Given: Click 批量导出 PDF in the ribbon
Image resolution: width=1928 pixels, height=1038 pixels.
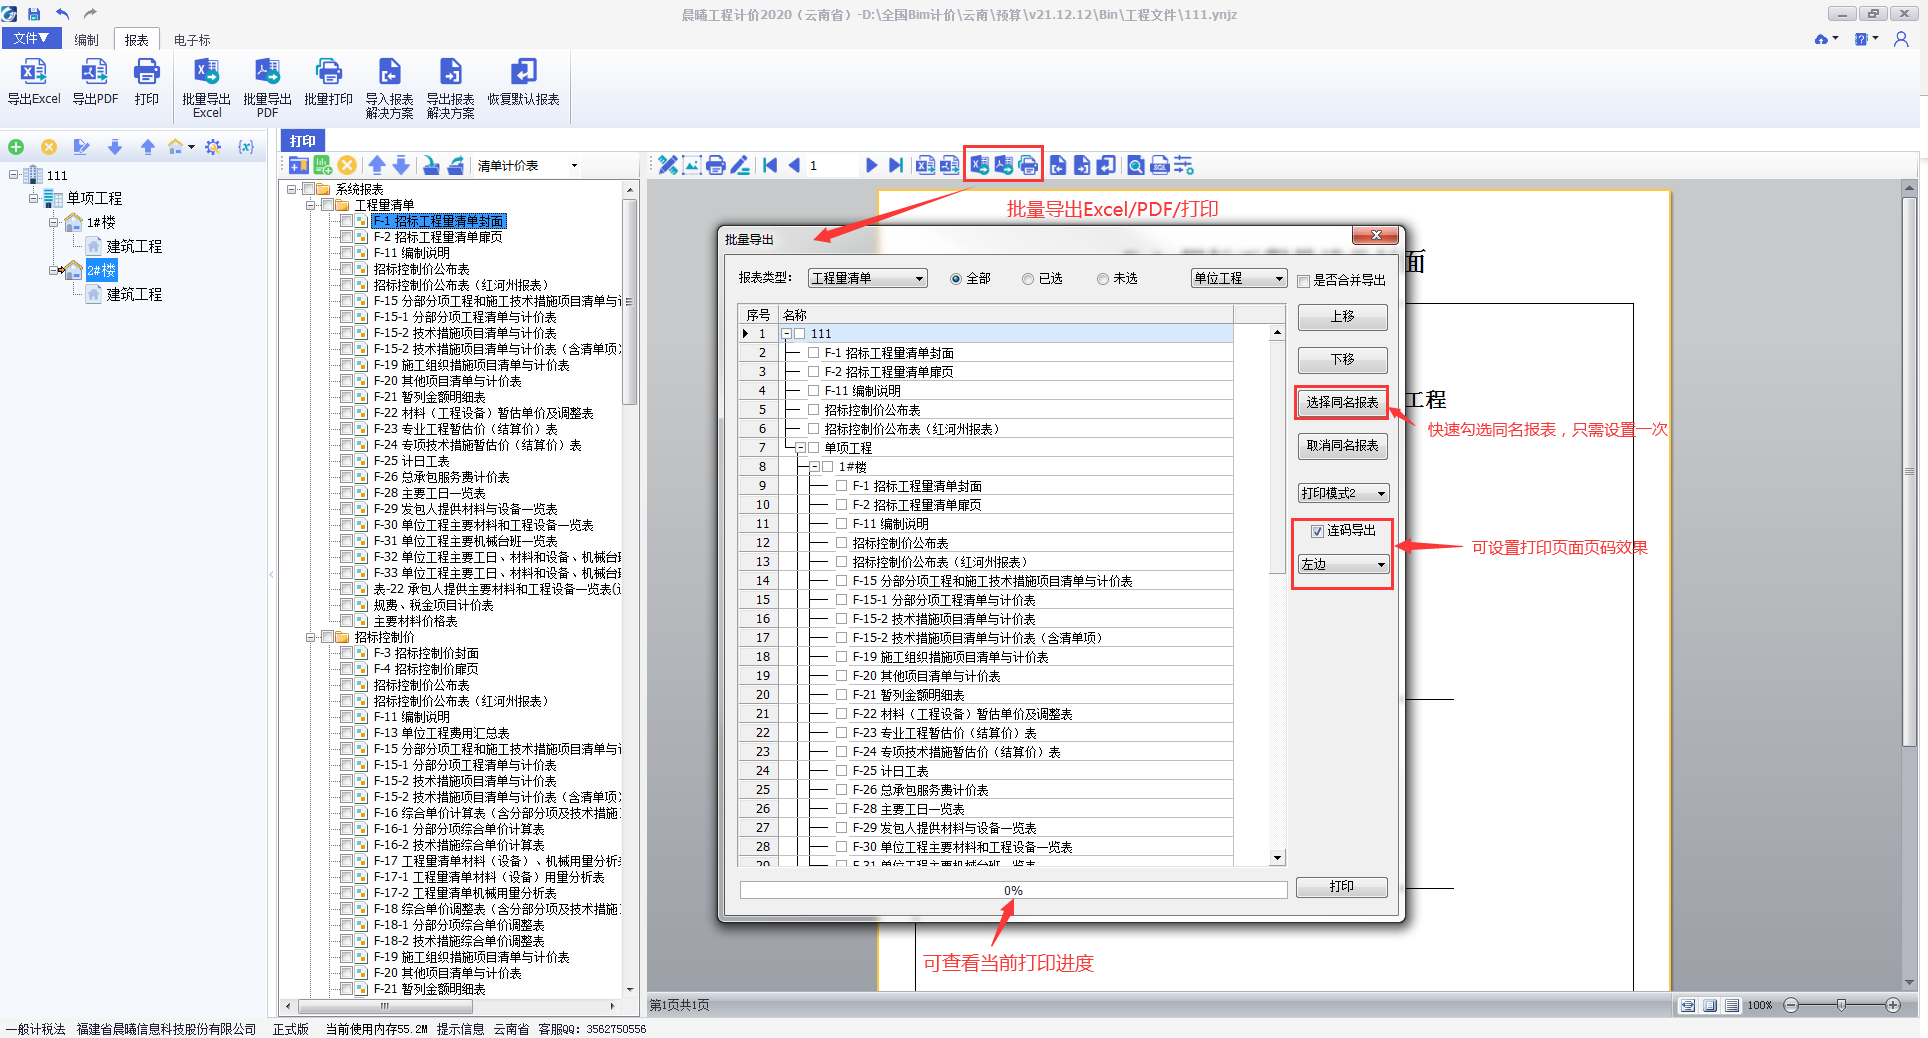Looking at the screenshot, I should coord(267,88).
